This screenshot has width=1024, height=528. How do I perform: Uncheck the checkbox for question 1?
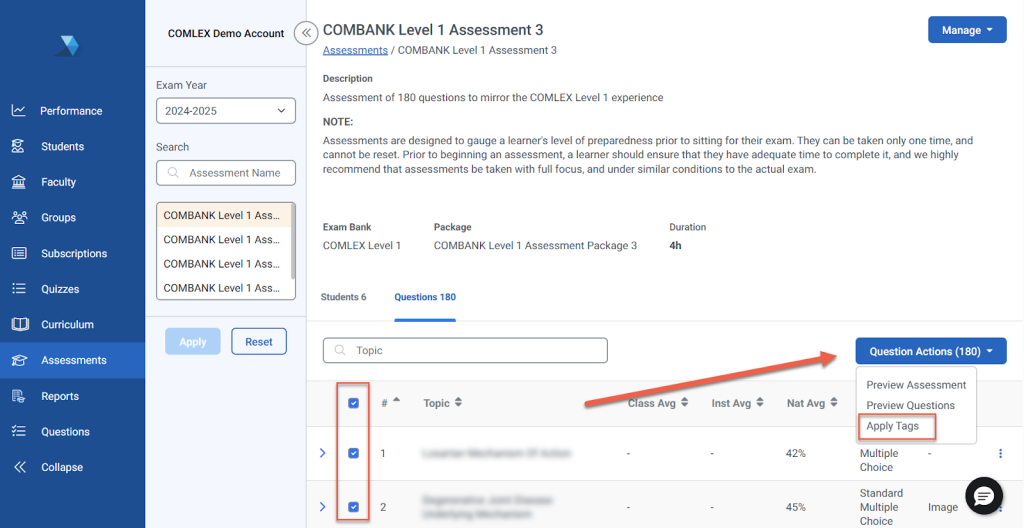pos(353,453)
